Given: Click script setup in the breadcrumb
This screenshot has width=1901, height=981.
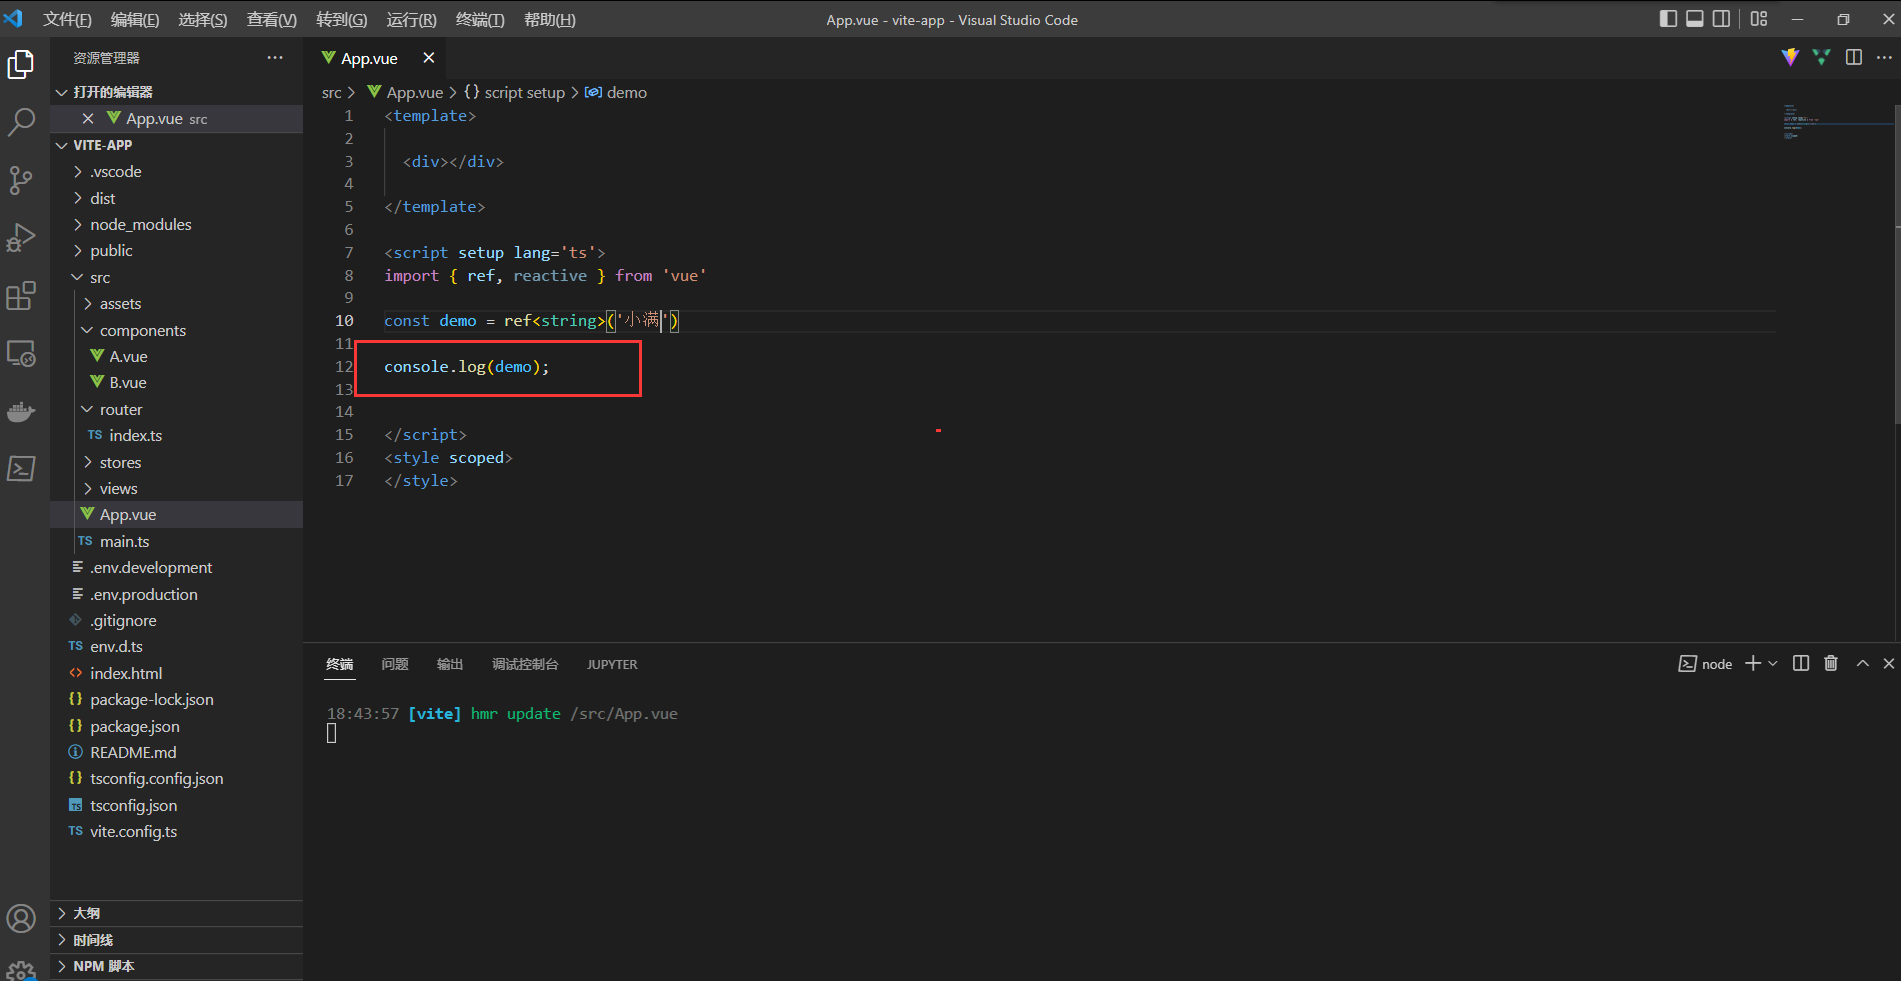Looking at the screenshot, I should pos(524,93).
